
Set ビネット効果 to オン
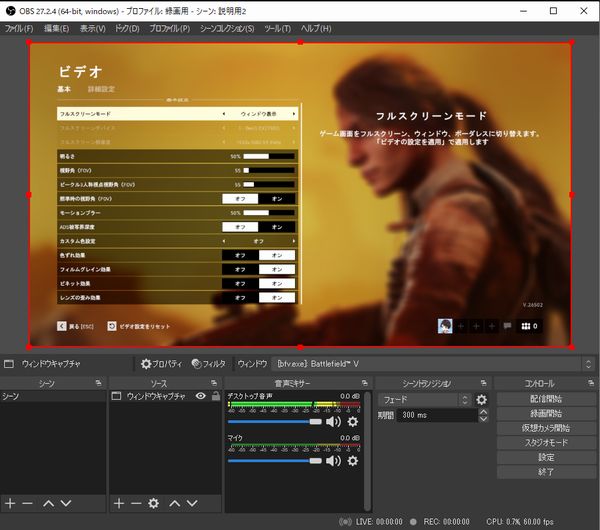pyautogui.click(x=277, y=284)
